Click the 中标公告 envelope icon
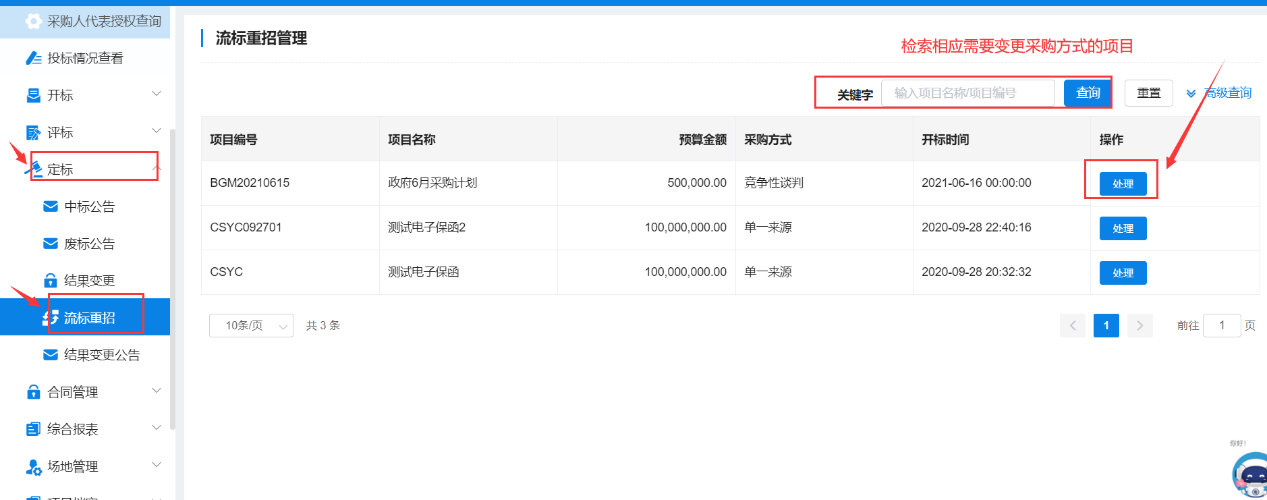 [50, 207]
